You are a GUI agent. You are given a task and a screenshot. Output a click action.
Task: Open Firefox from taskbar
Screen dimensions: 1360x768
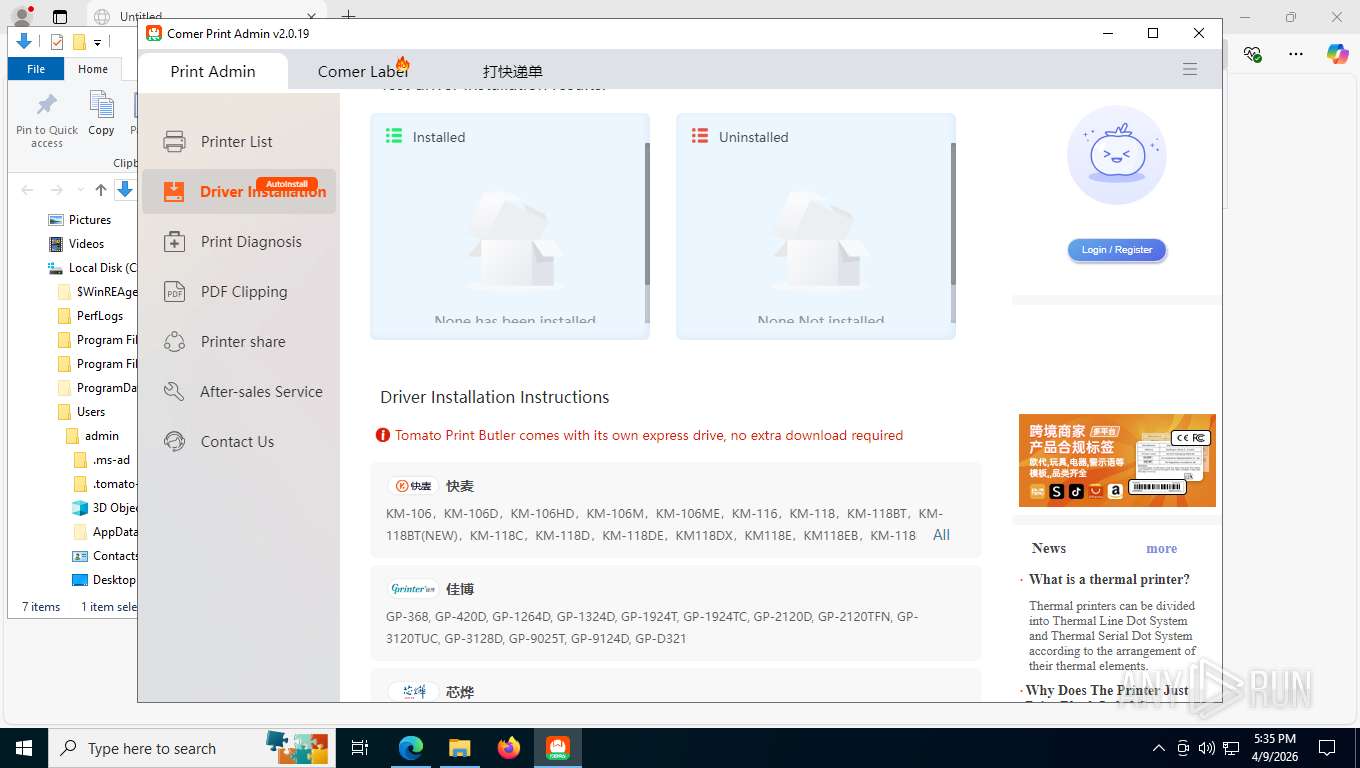(x=509, y=748)
